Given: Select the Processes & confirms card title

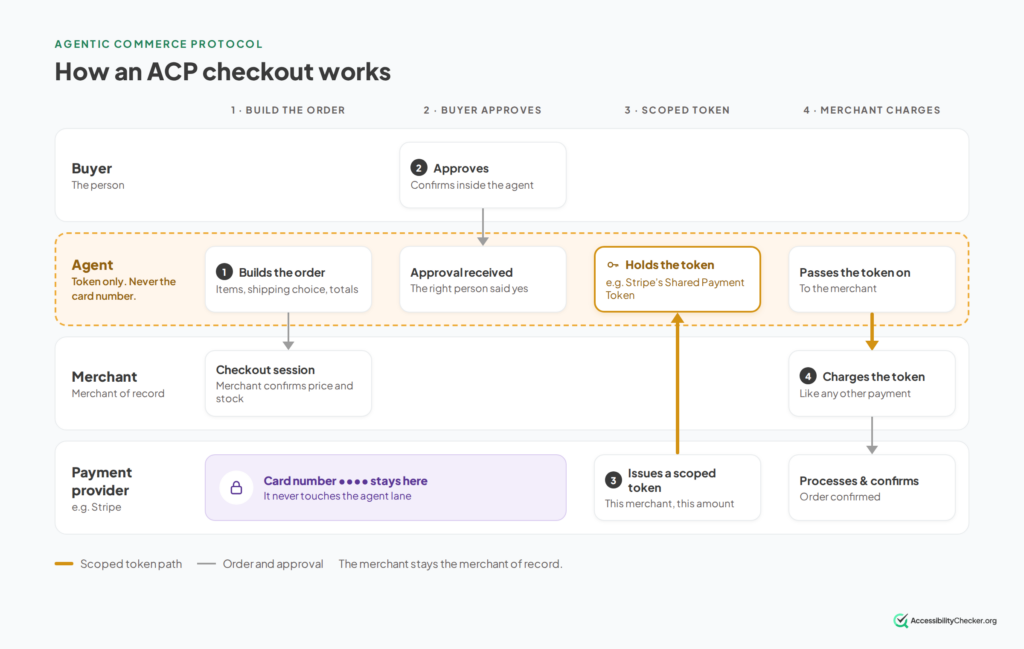Looking at the screenshot, I should pyautogui.click(x=859, y=481).
